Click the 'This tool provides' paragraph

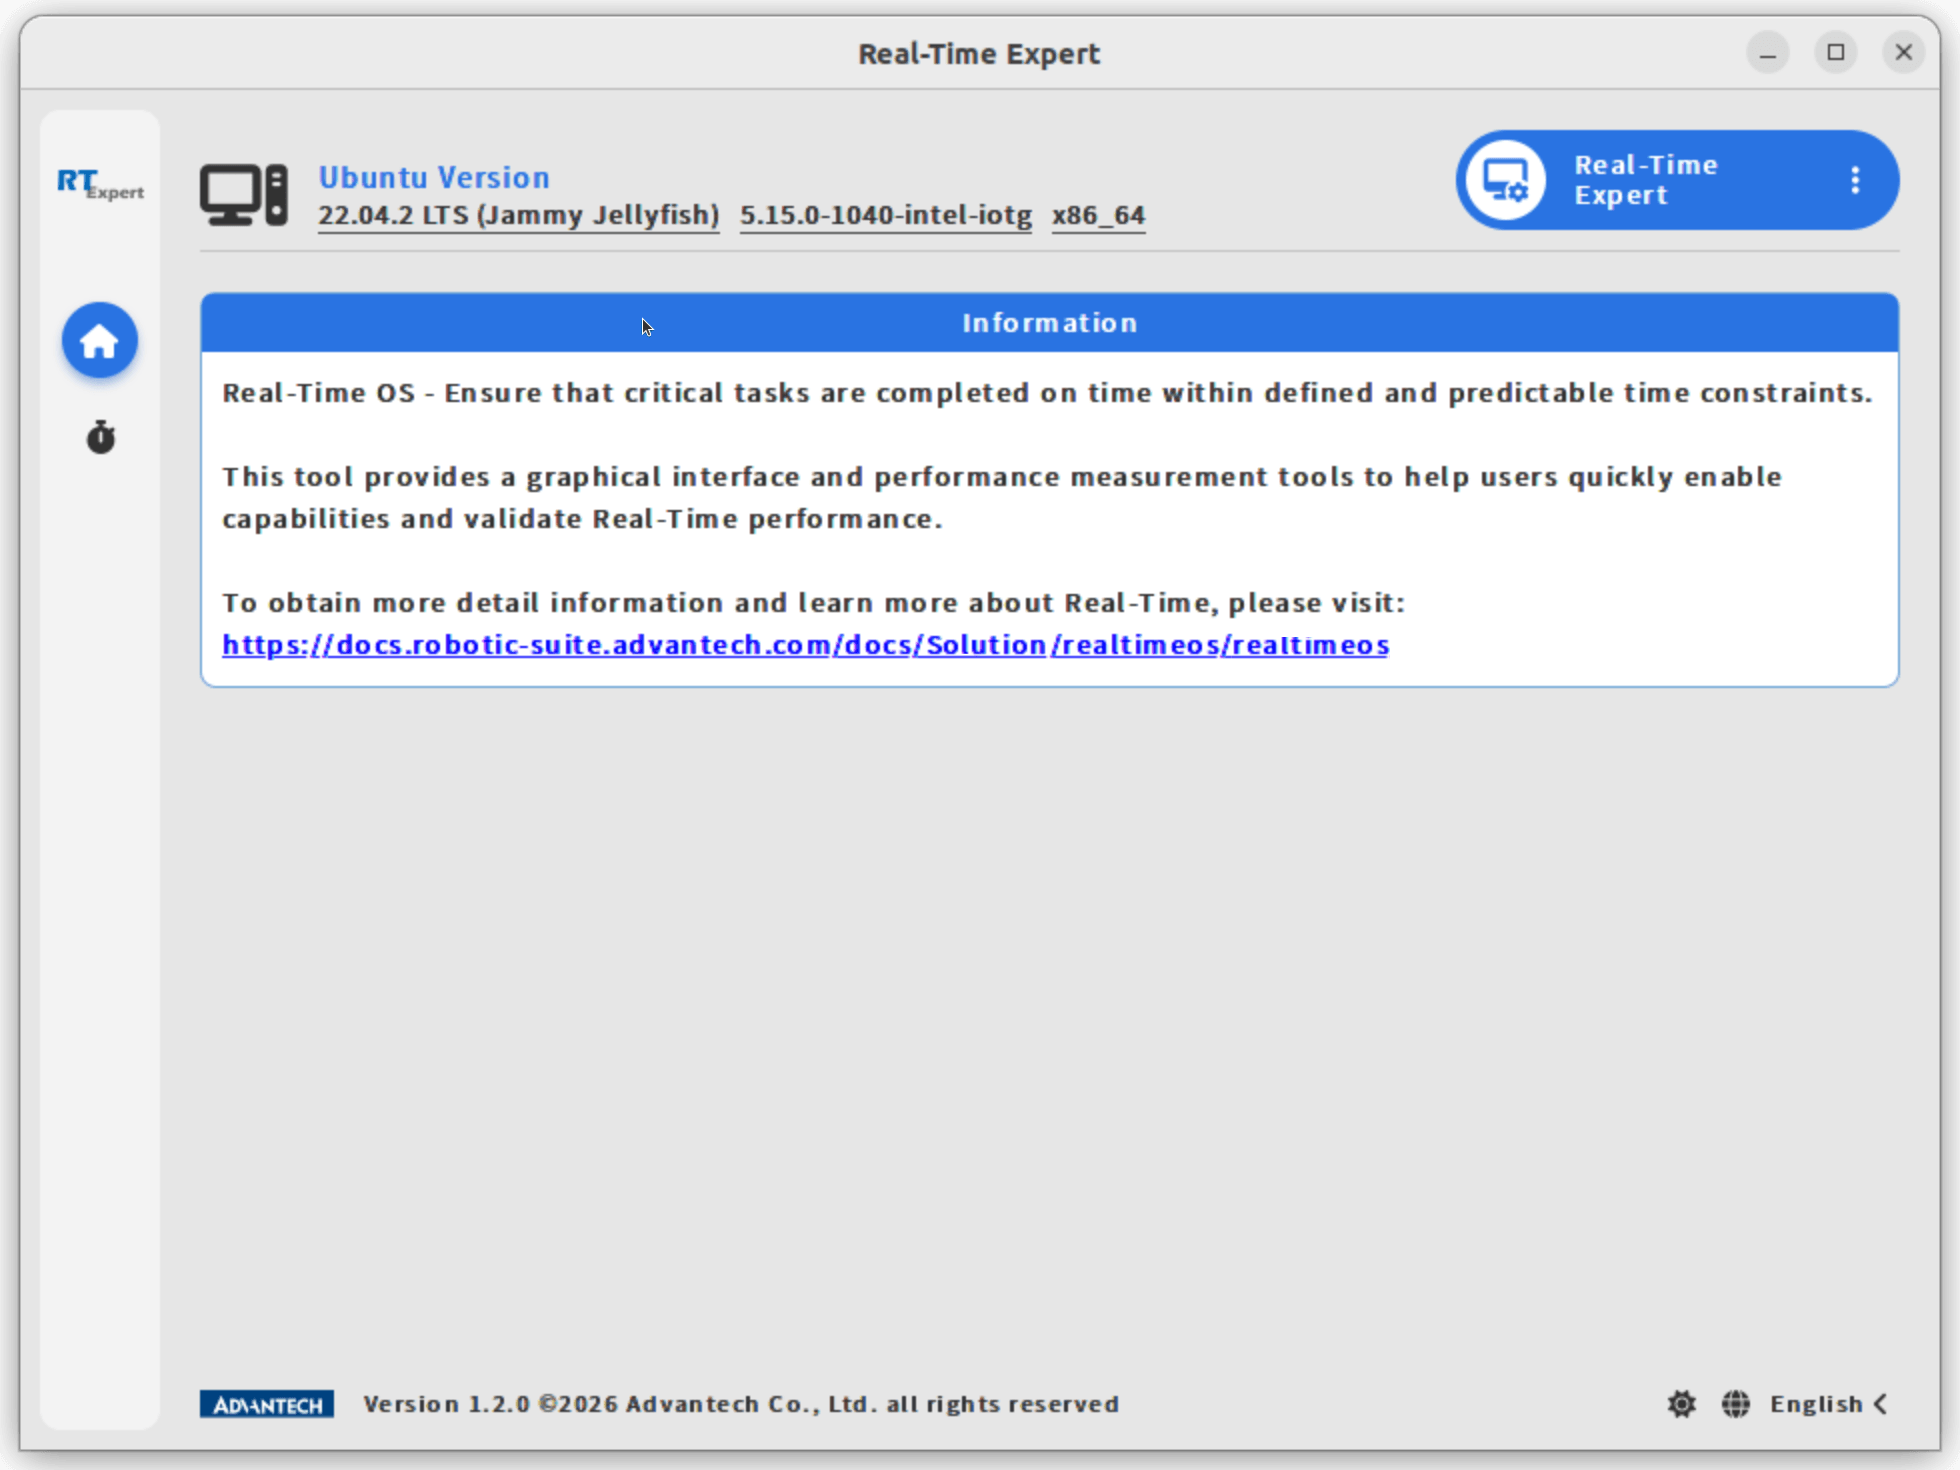1002,497
